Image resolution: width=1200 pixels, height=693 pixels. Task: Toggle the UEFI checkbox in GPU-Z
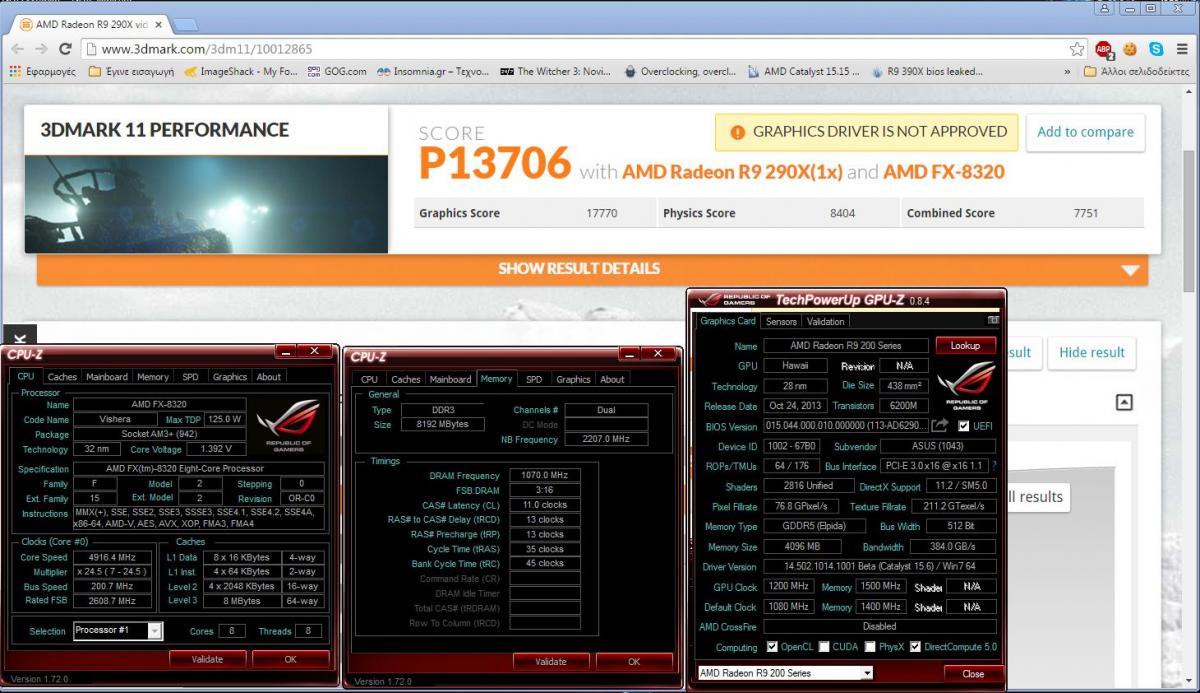point(964,426)
